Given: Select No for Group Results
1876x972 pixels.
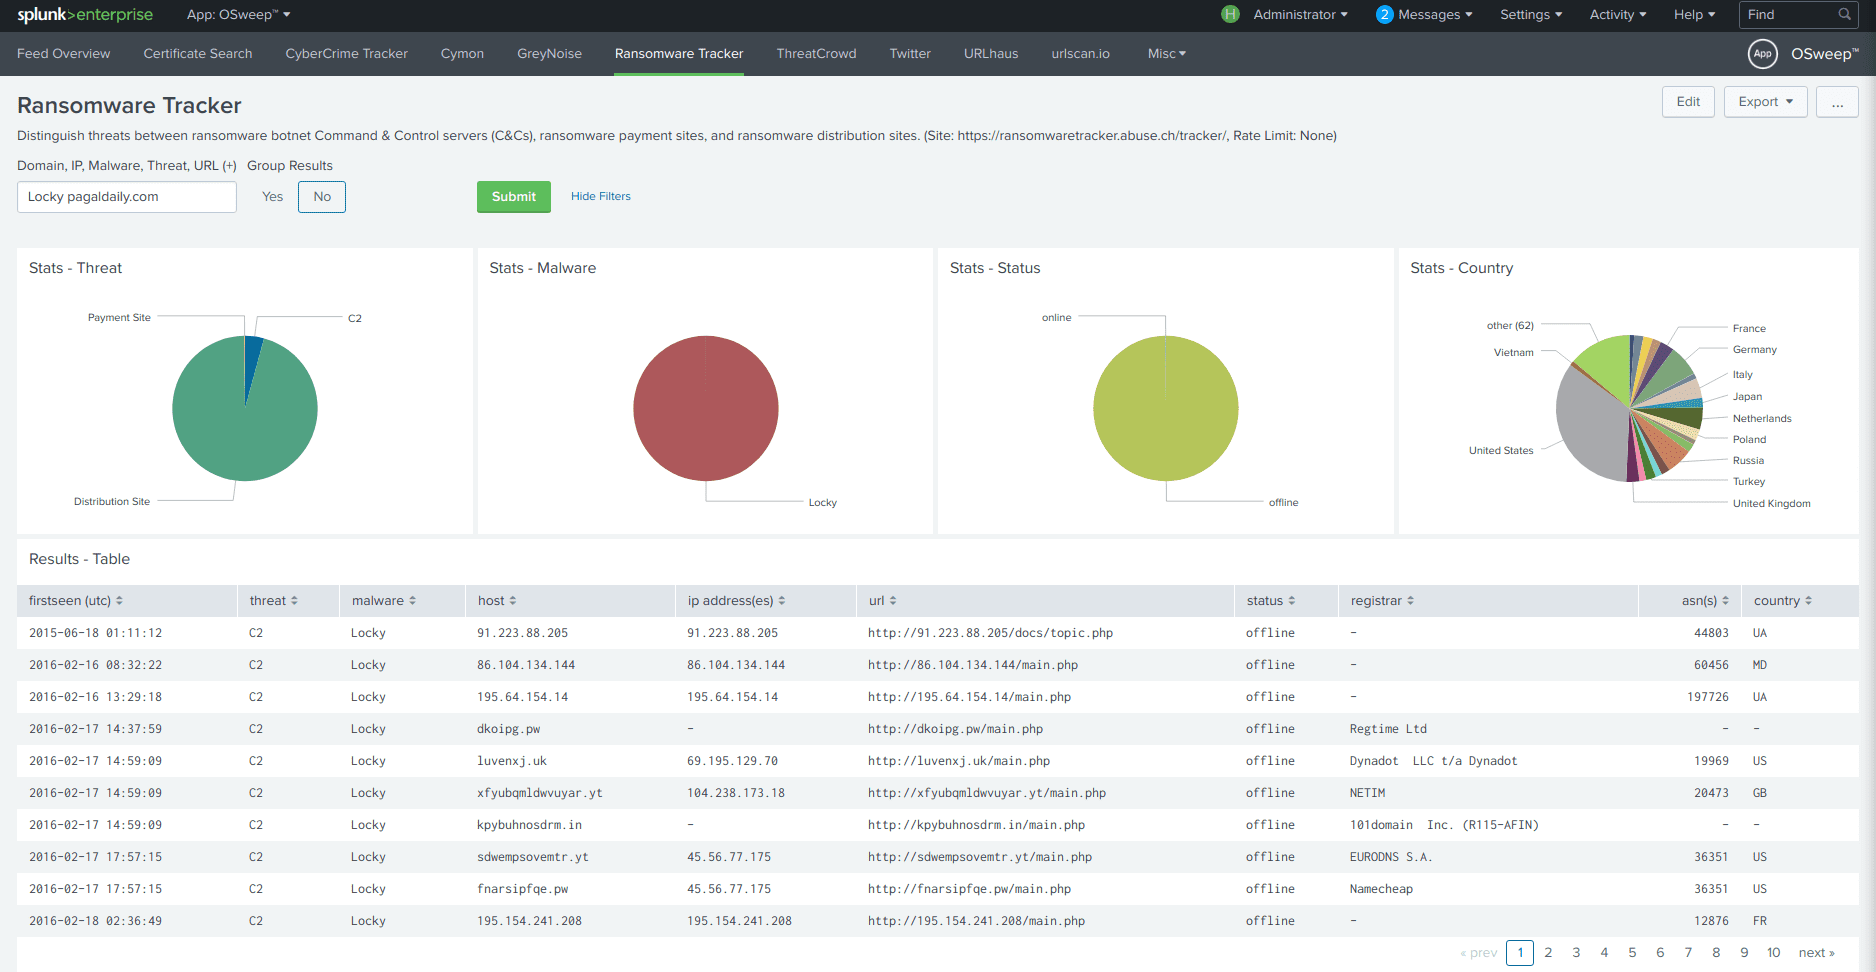Looking at the screenshot, I should tap(322, 197).
